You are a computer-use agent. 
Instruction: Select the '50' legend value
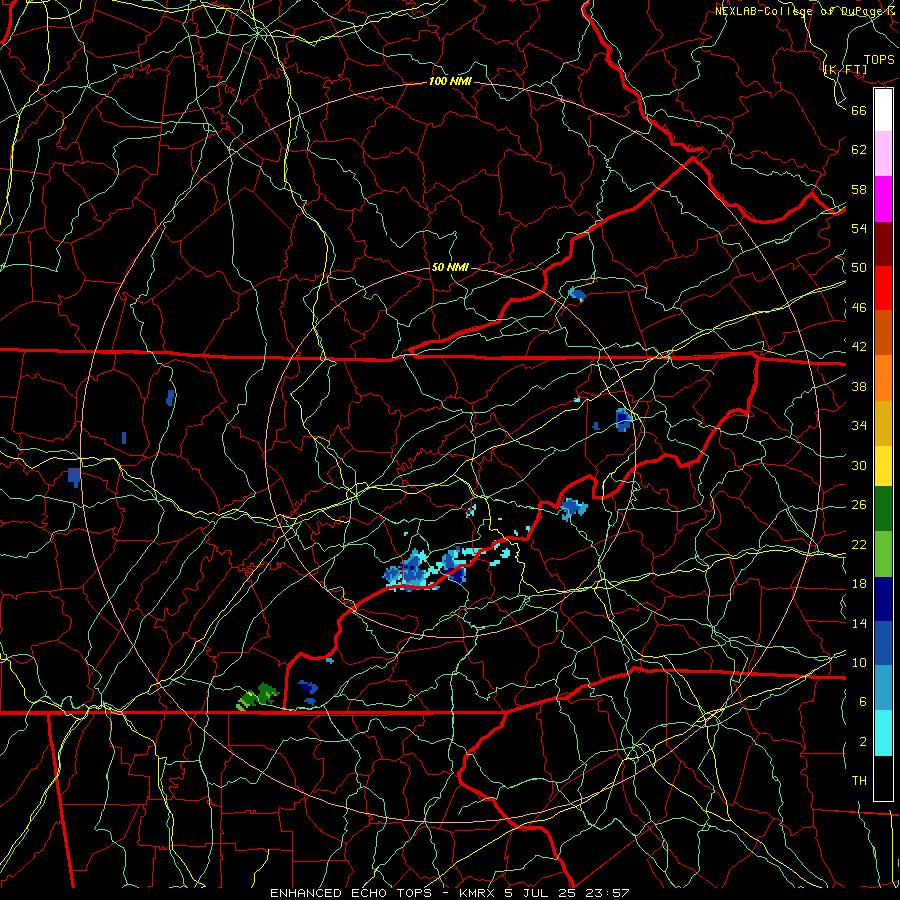click(859, 268)
